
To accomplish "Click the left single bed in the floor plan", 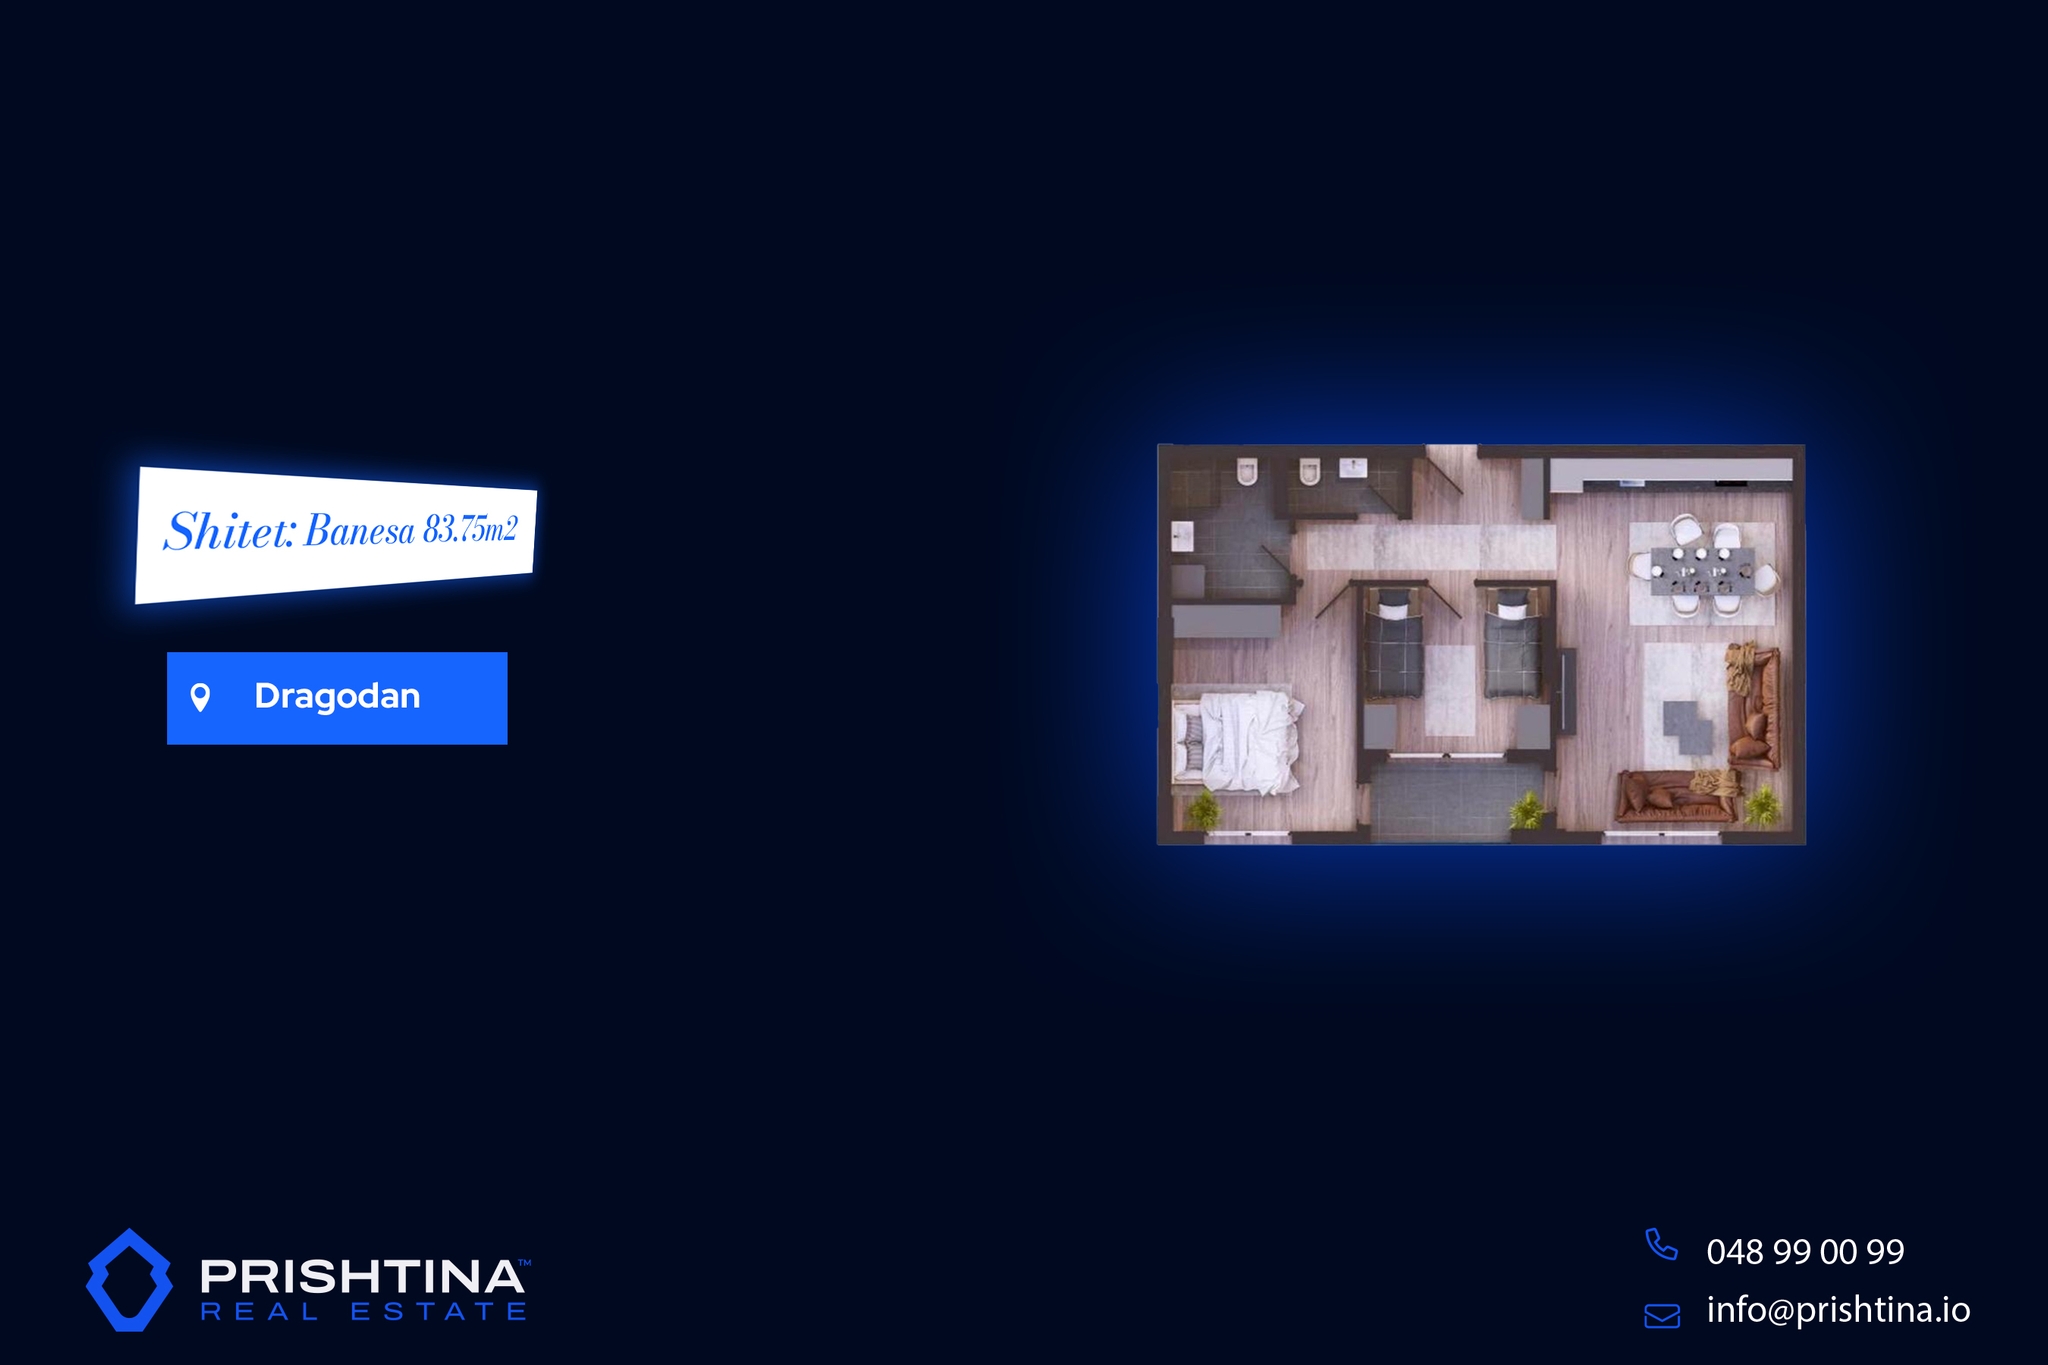I will [1394, 645].
